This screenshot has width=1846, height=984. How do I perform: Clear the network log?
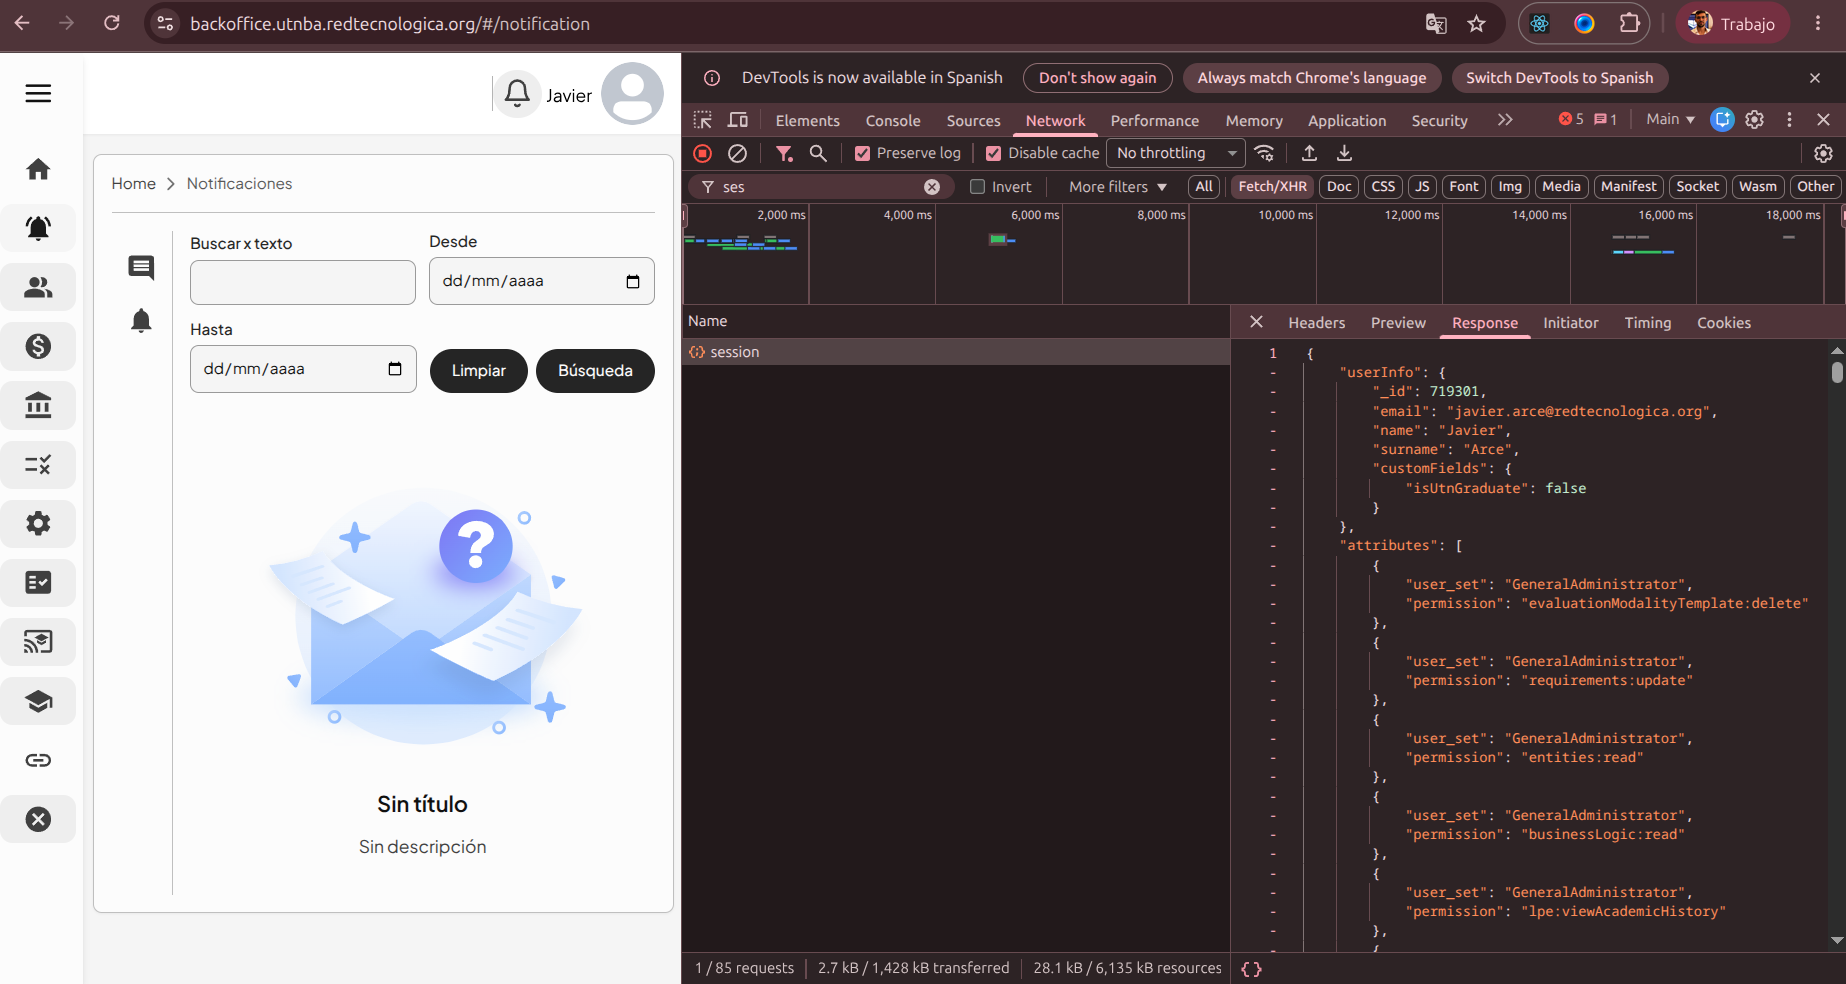click(x=737, y=153)
